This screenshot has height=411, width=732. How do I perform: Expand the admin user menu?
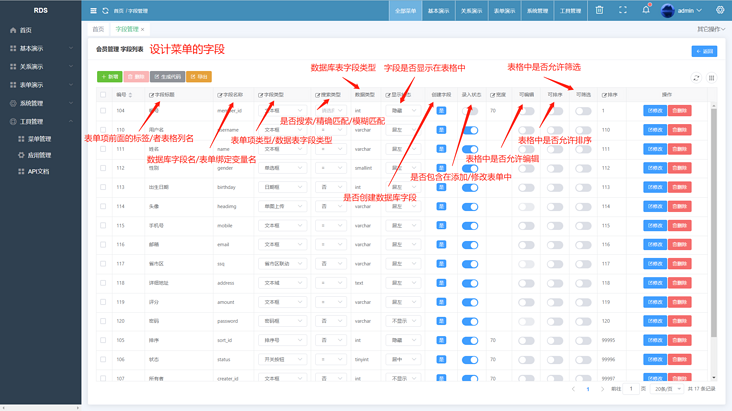pos(682,10)
